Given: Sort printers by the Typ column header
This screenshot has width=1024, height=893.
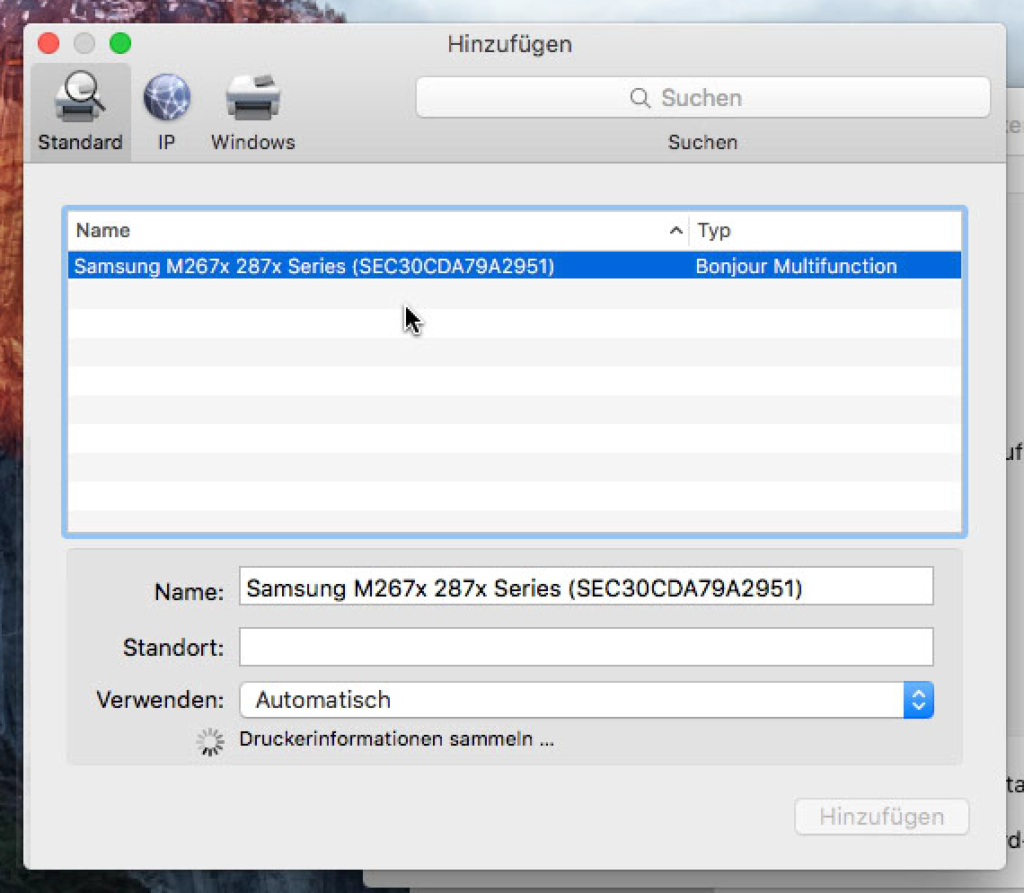Looking at the screenshot, I should (x=714, y=230).
